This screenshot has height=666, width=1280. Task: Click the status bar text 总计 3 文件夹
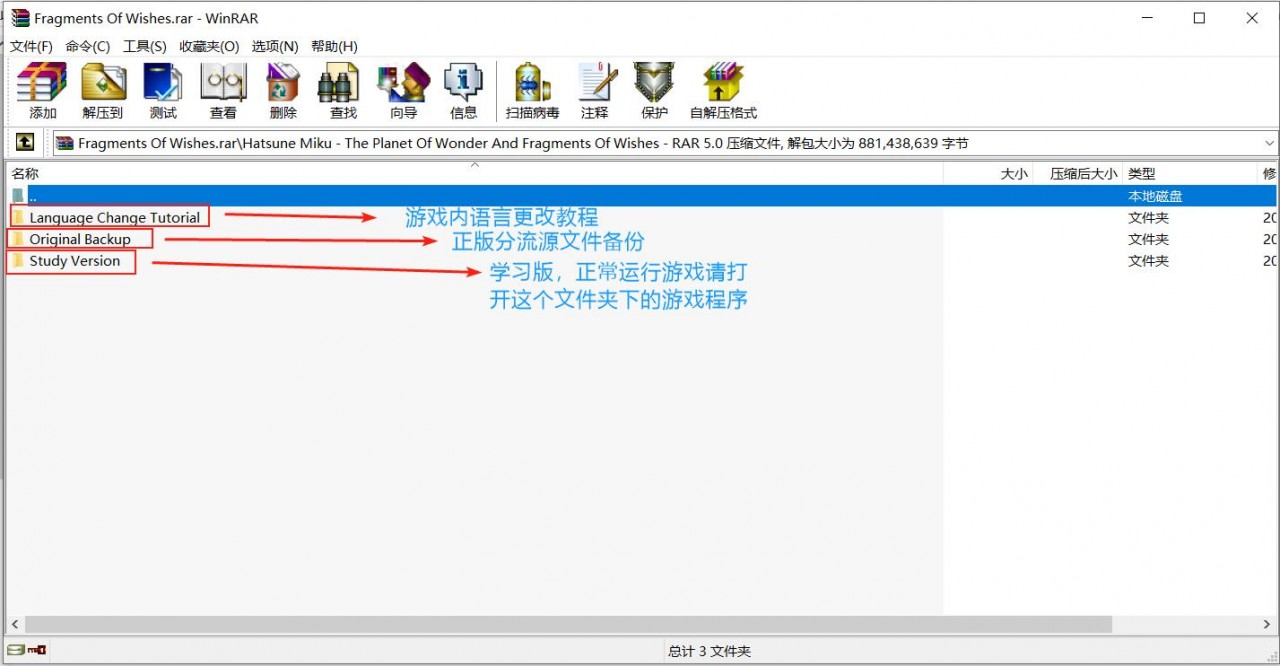point(709,651)
